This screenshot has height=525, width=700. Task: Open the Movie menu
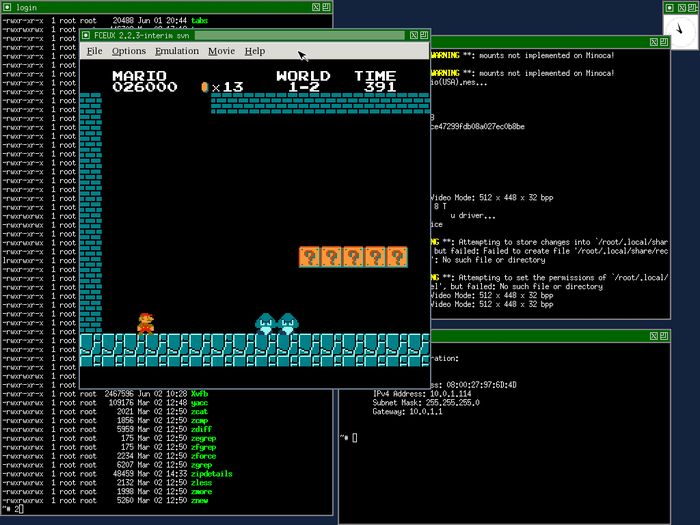click(221, 51)
